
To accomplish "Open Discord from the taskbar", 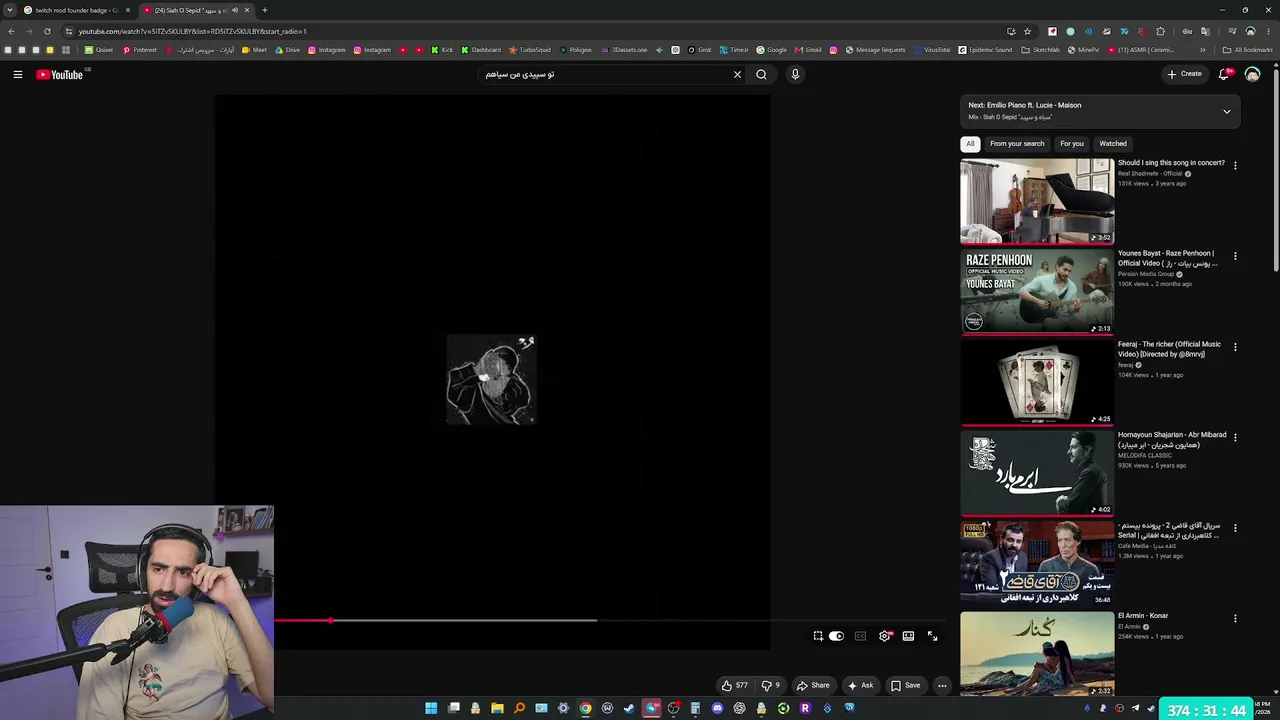I will pos(717,708).
